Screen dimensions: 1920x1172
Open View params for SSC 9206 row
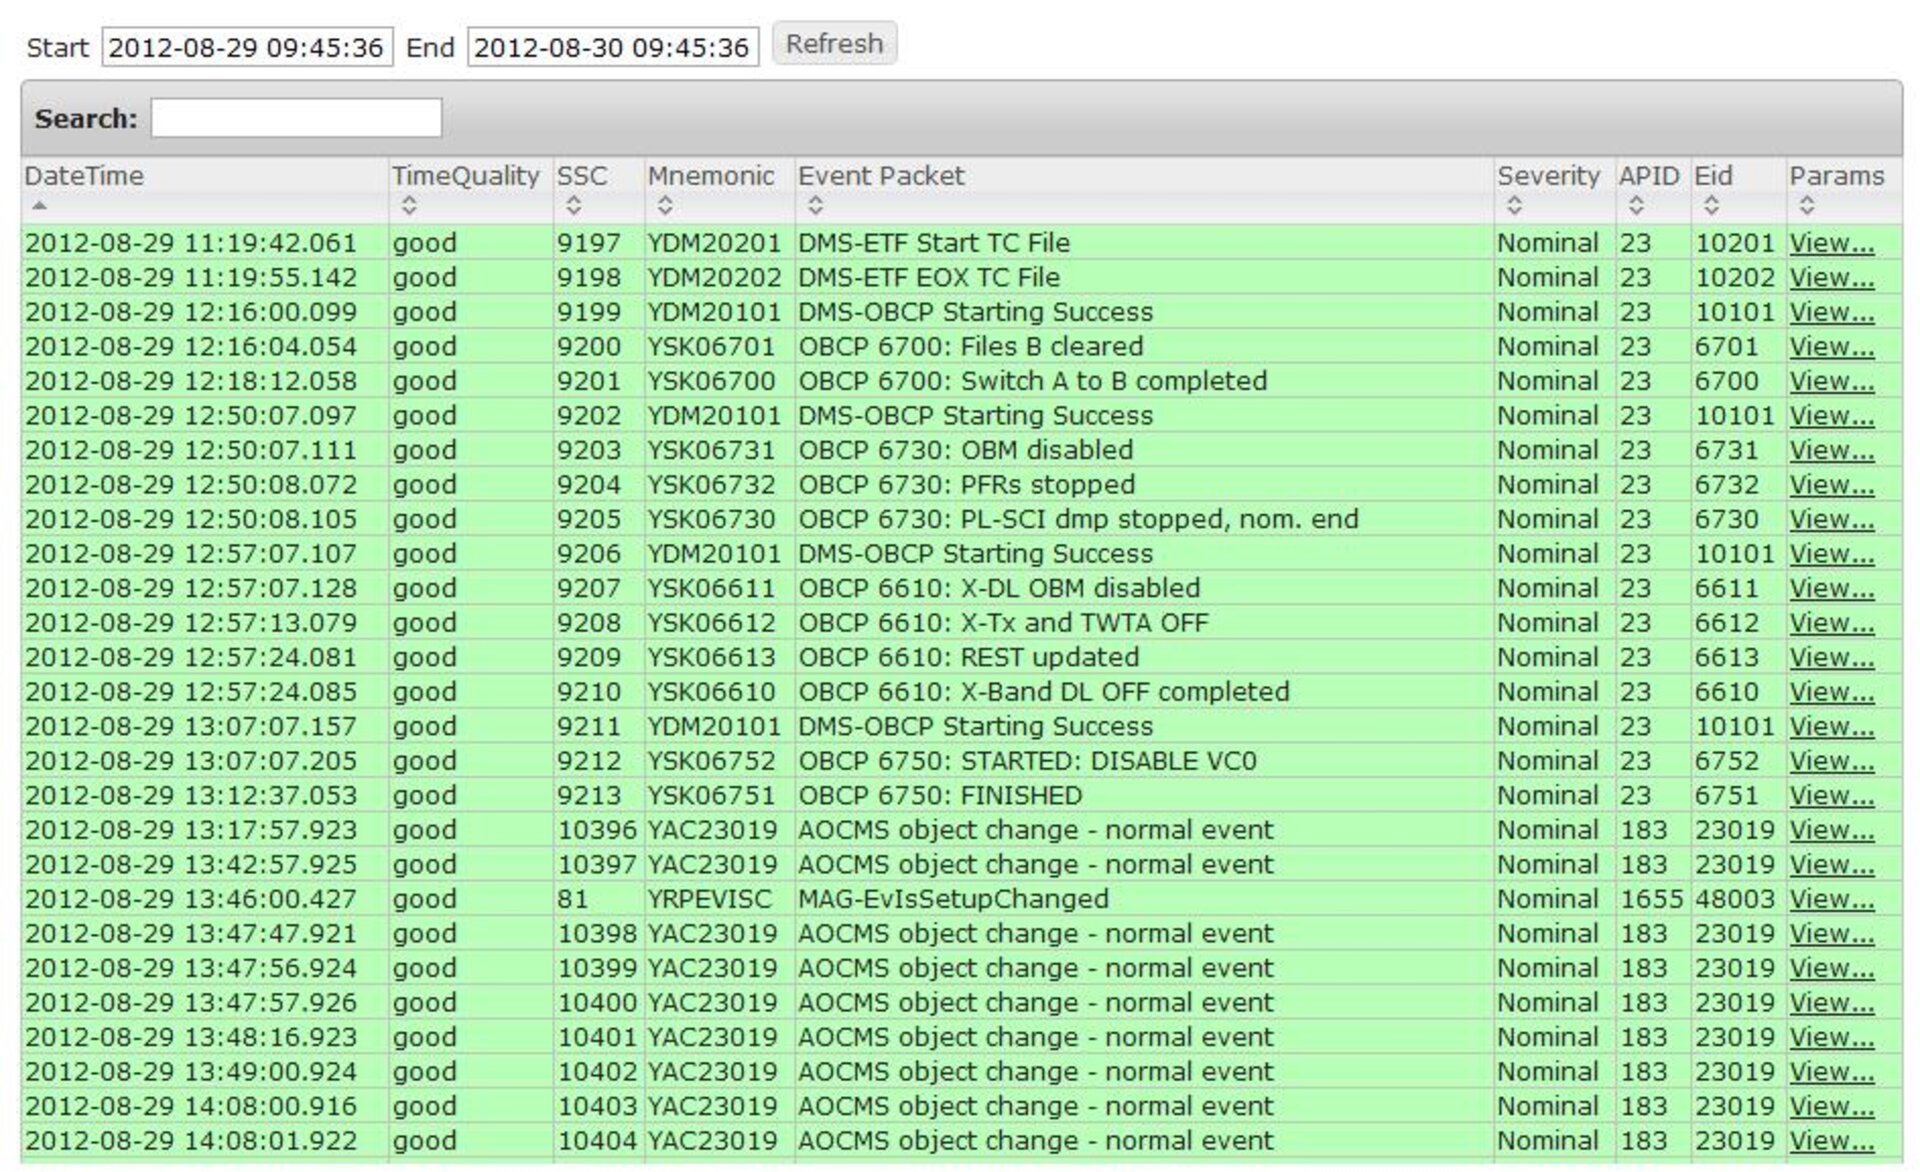(x=1831, y=553)
